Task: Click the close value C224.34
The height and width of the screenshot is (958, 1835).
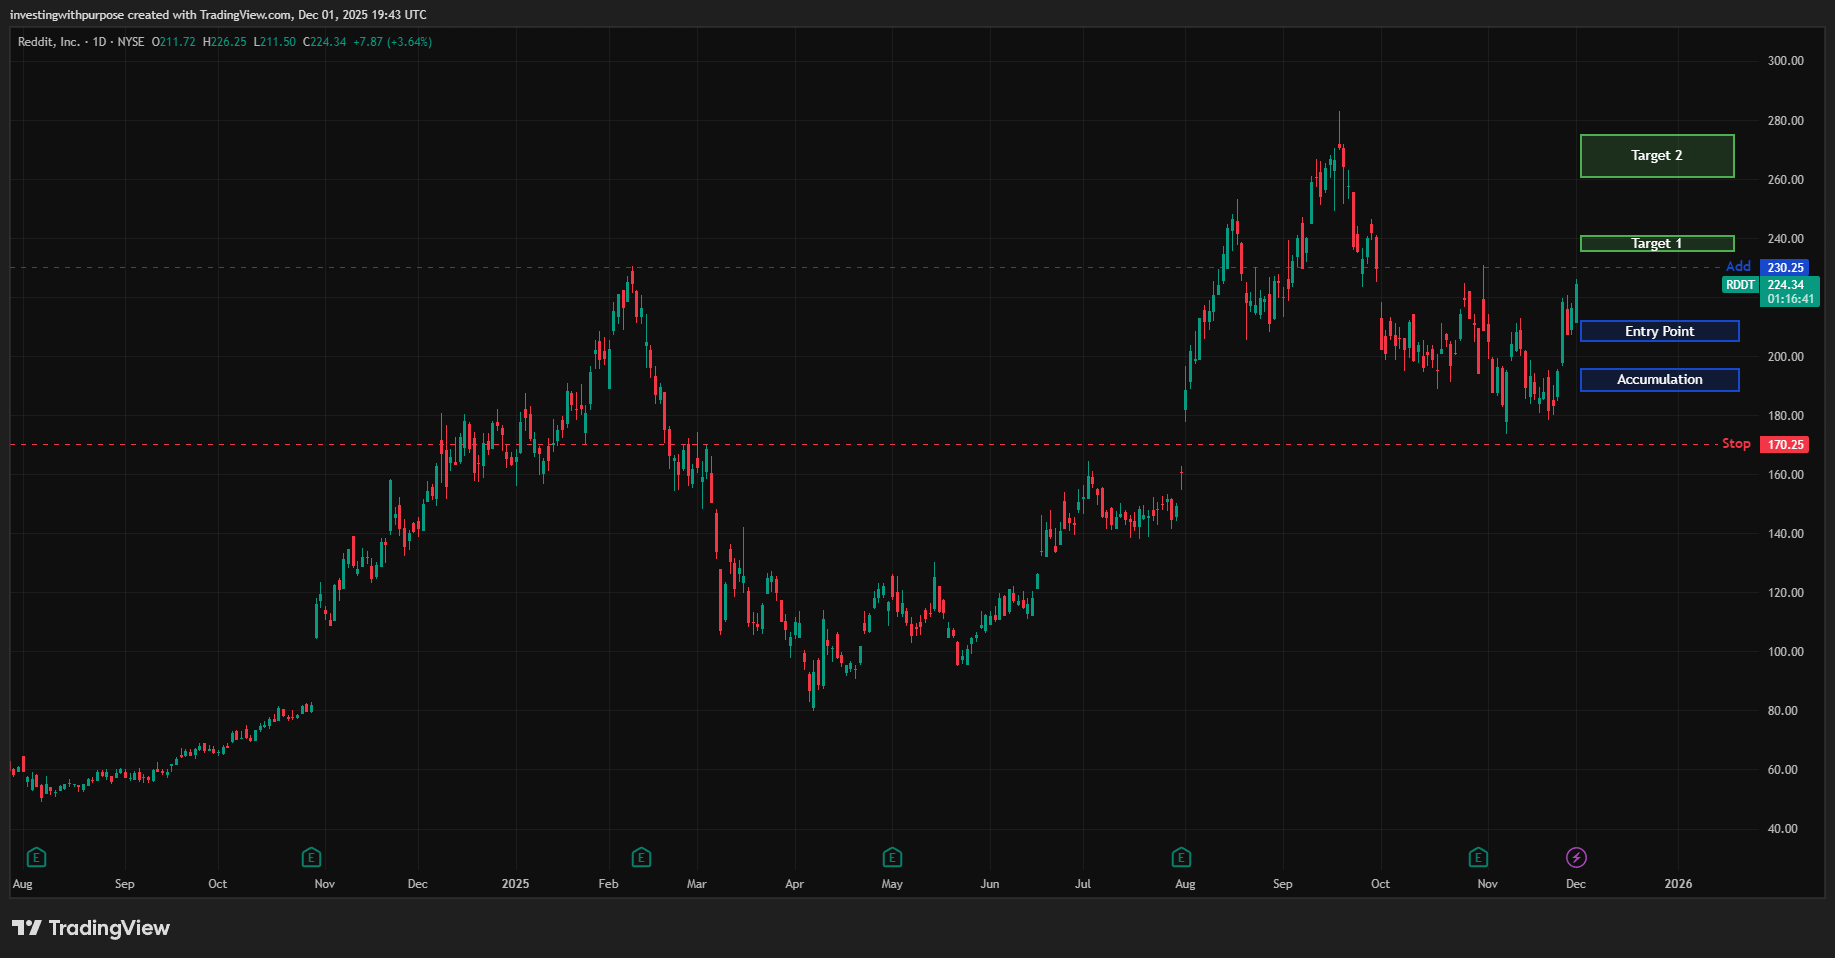Action: (x=325, y=42)
